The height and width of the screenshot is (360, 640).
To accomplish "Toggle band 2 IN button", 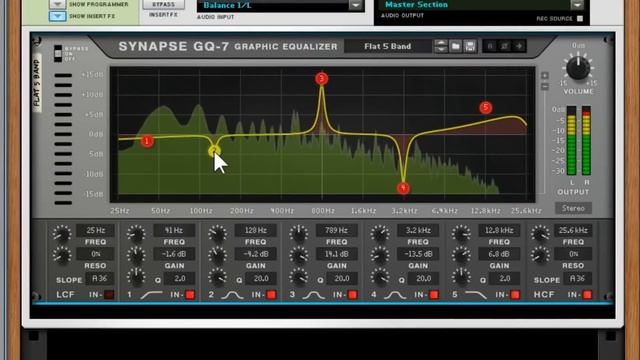I will pos(271,294).
